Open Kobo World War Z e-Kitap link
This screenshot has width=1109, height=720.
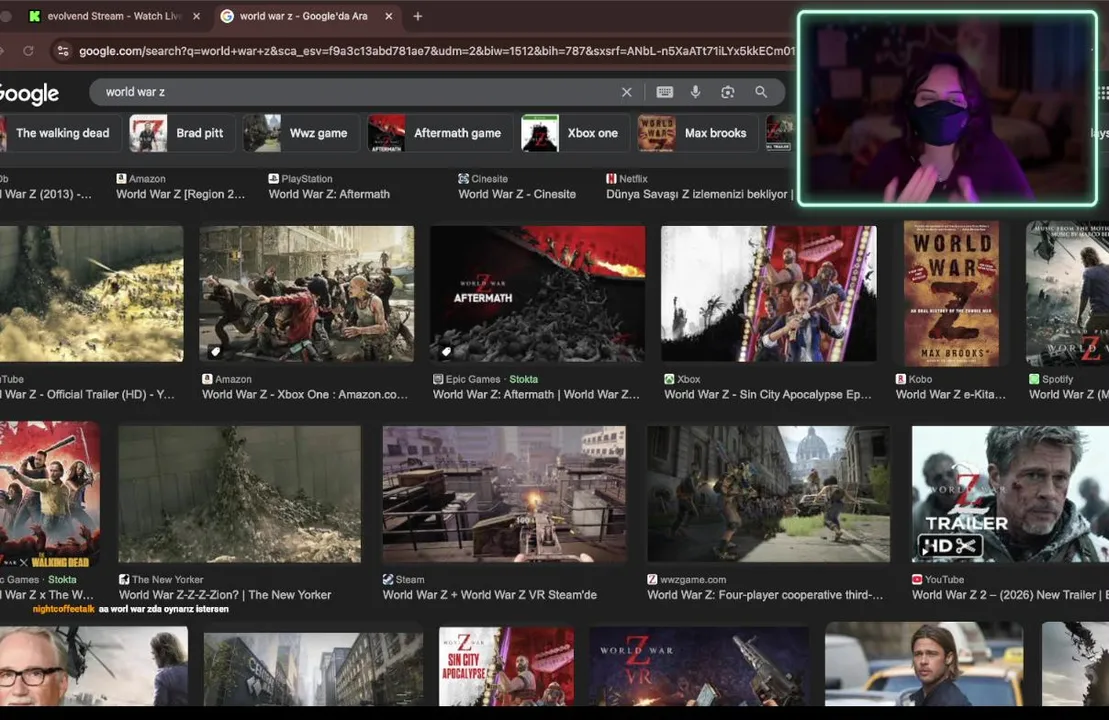click(x=951, y=395)
